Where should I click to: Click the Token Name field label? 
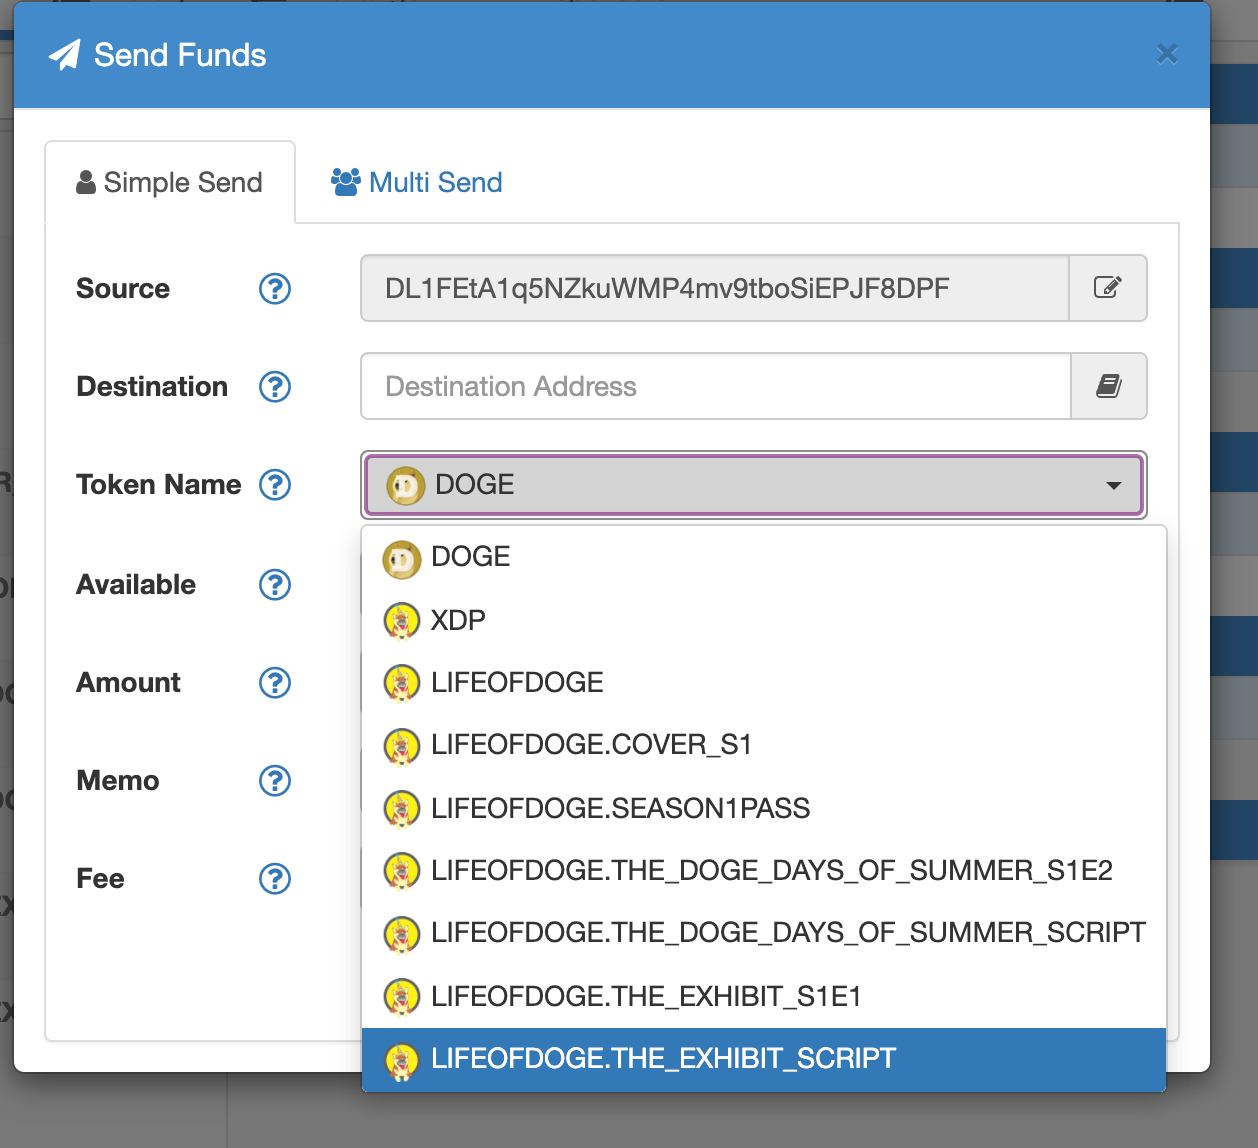[159, 484]
